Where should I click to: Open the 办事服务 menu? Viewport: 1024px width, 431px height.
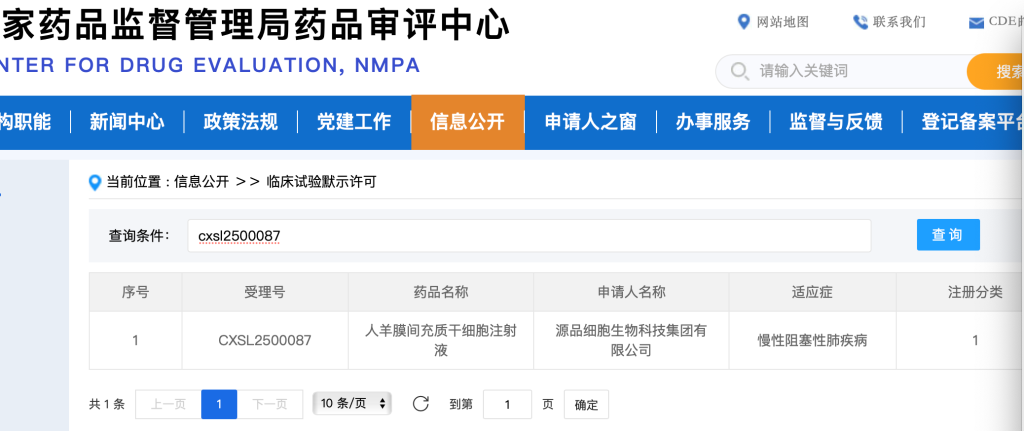click(712, 122)
